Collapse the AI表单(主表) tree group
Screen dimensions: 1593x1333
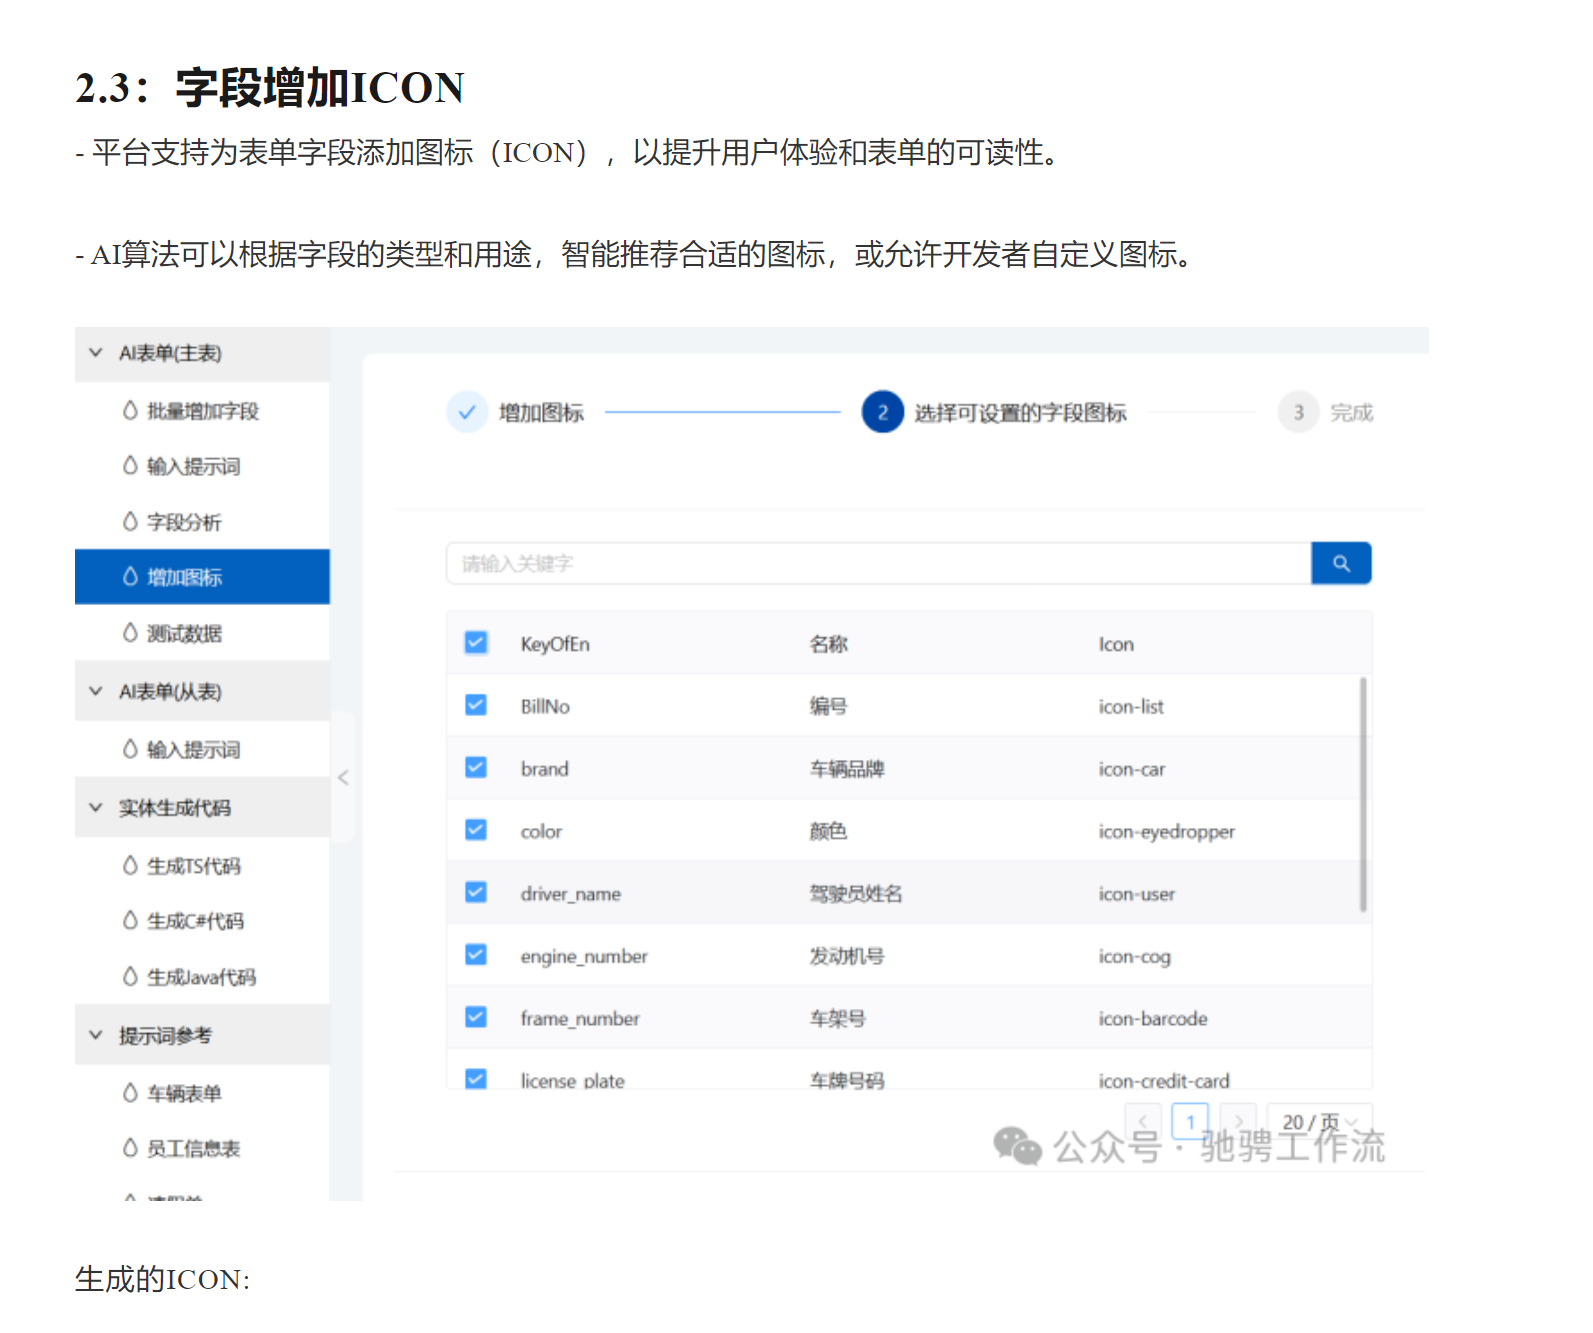tap(96, 353)
